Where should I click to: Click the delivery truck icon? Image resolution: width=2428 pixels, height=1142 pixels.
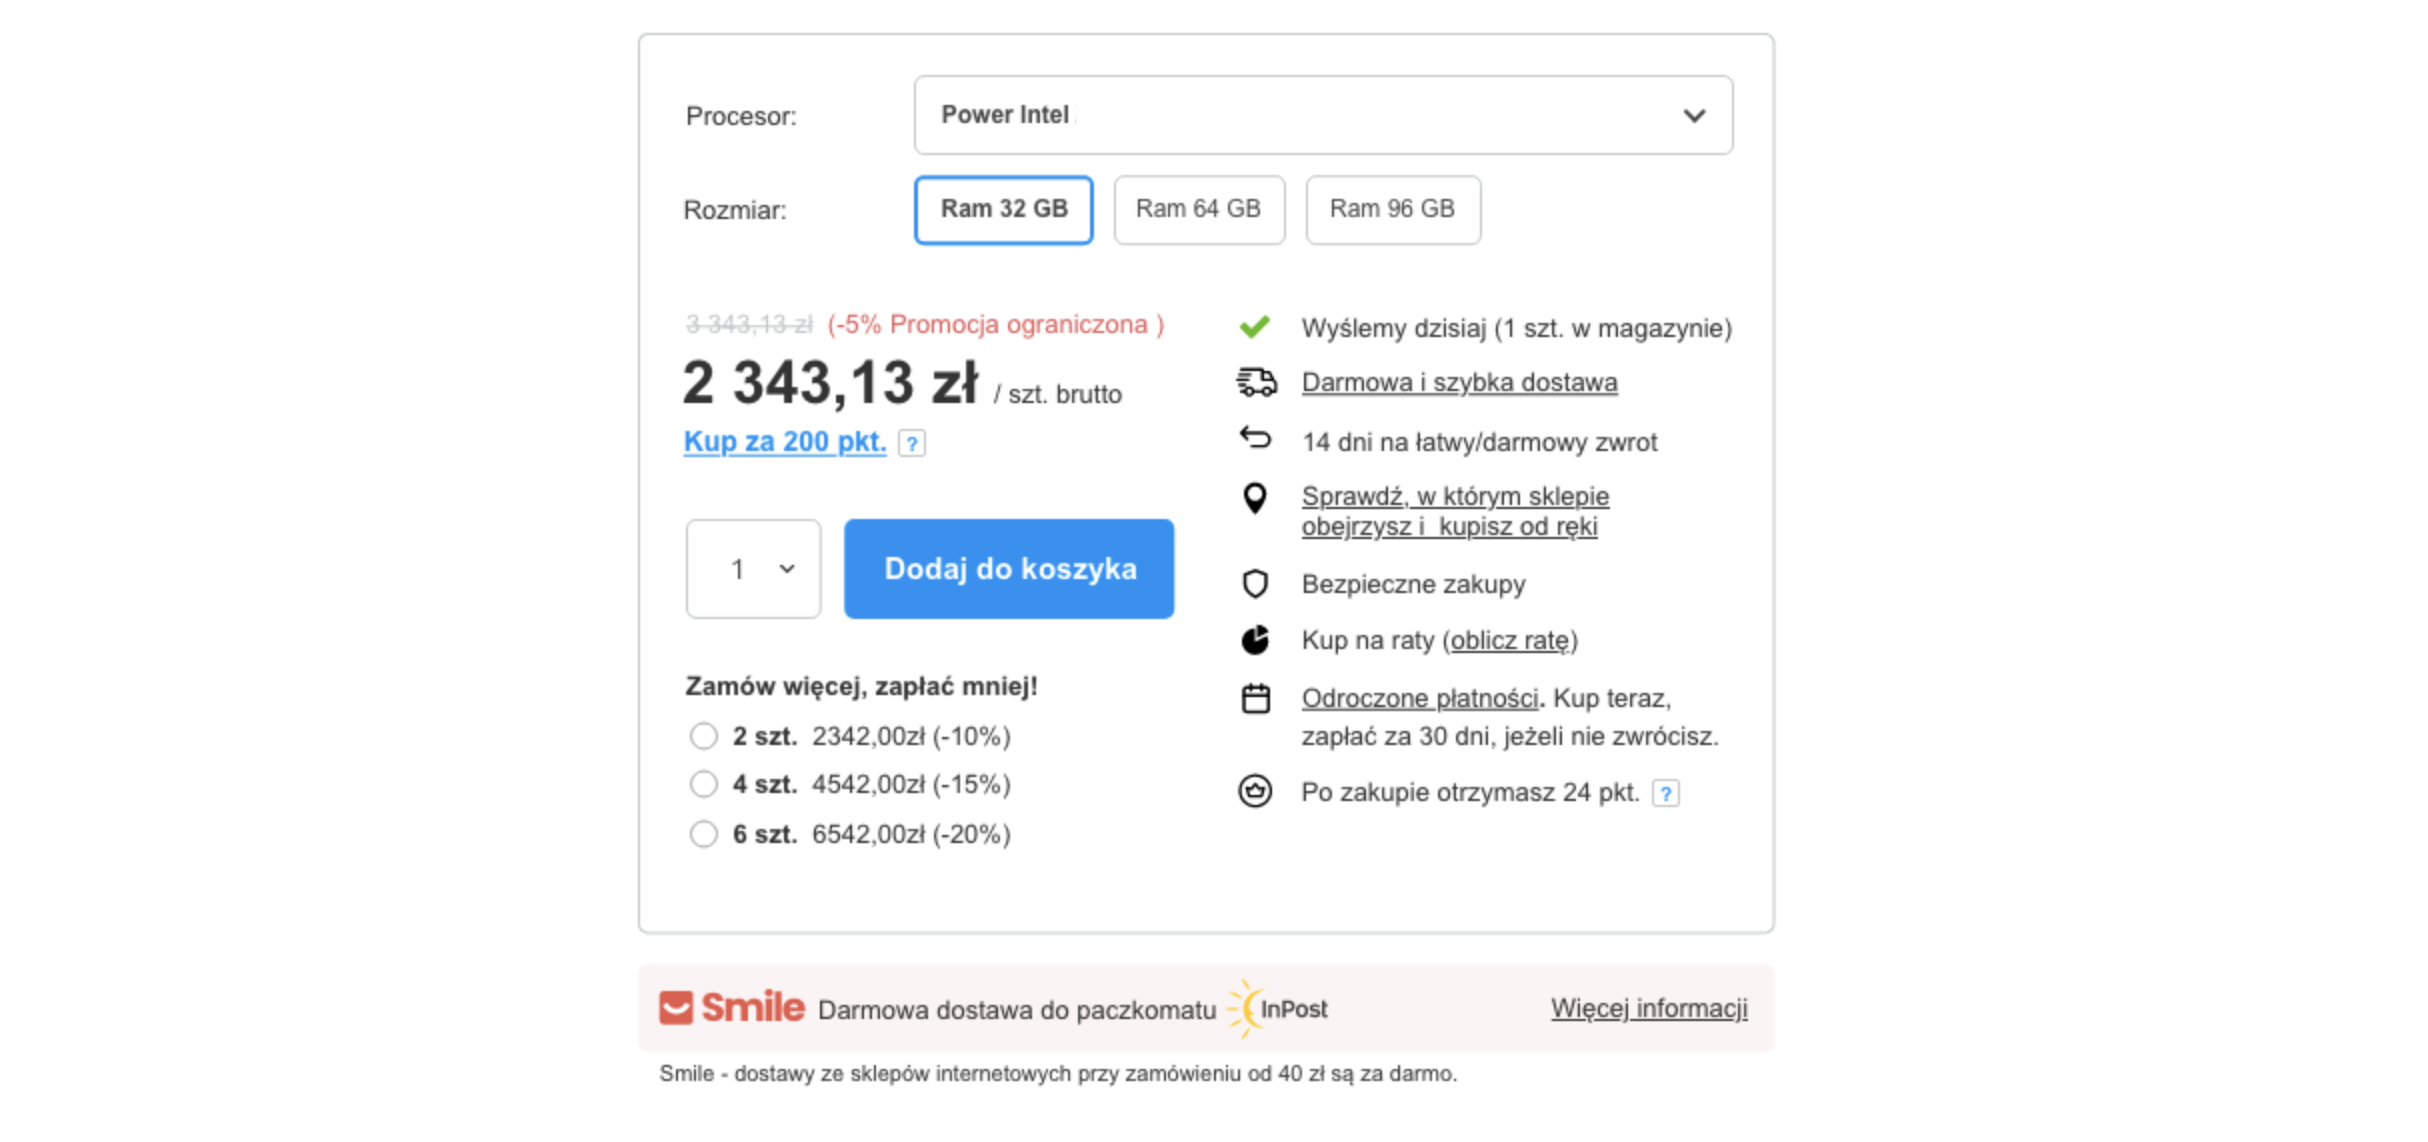(x=1256, y=382)
